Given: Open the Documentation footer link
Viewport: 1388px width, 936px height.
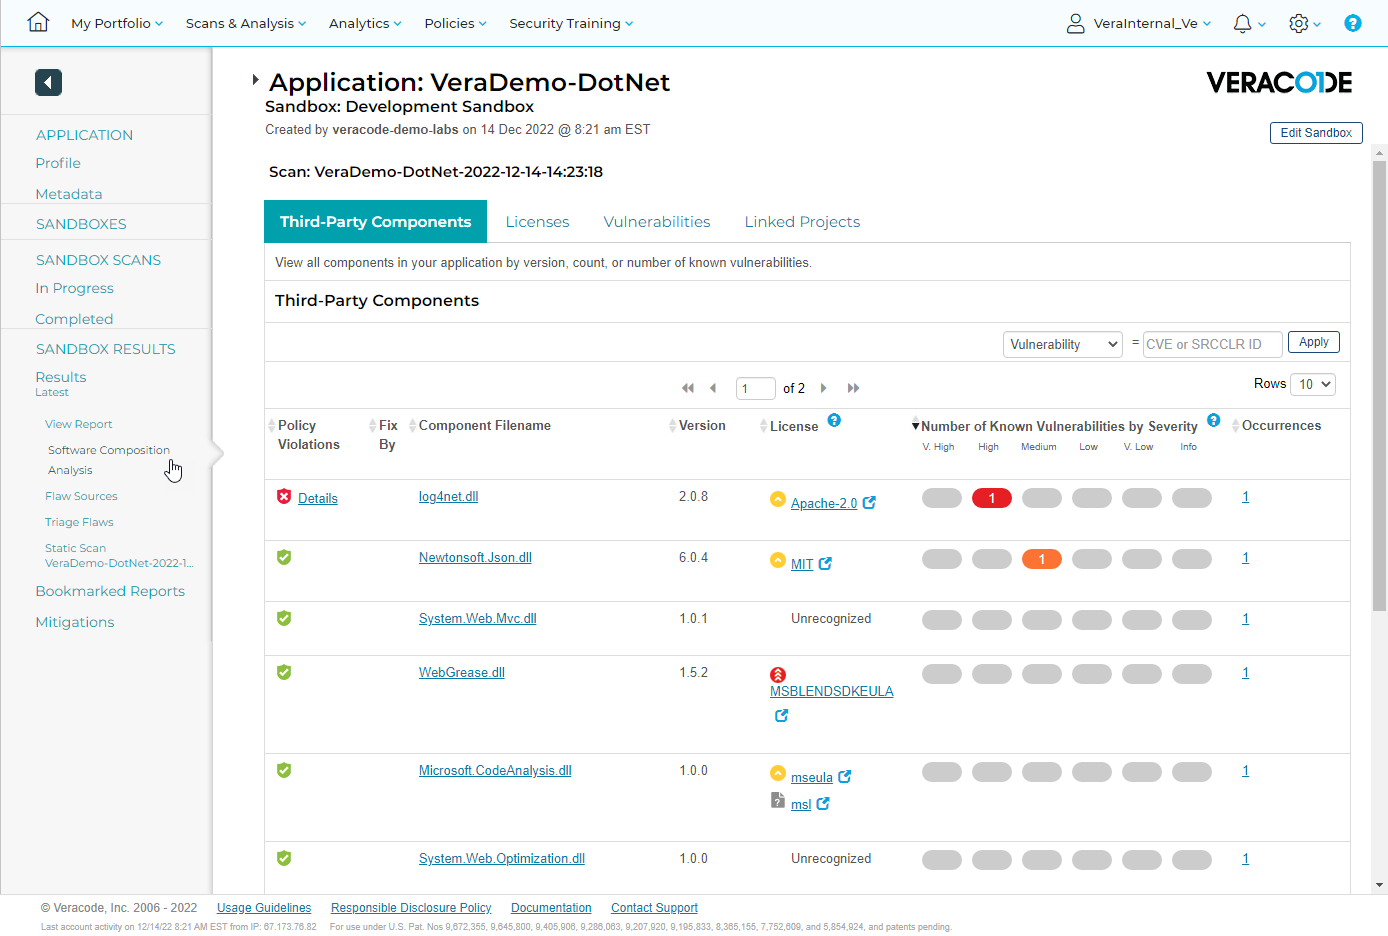Looking at the screenshot, I should coord(551,908).
